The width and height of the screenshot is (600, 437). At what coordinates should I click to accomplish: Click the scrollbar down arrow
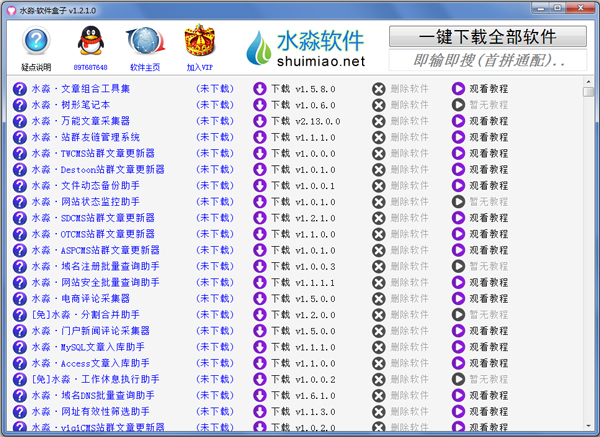tap(588, 428)
